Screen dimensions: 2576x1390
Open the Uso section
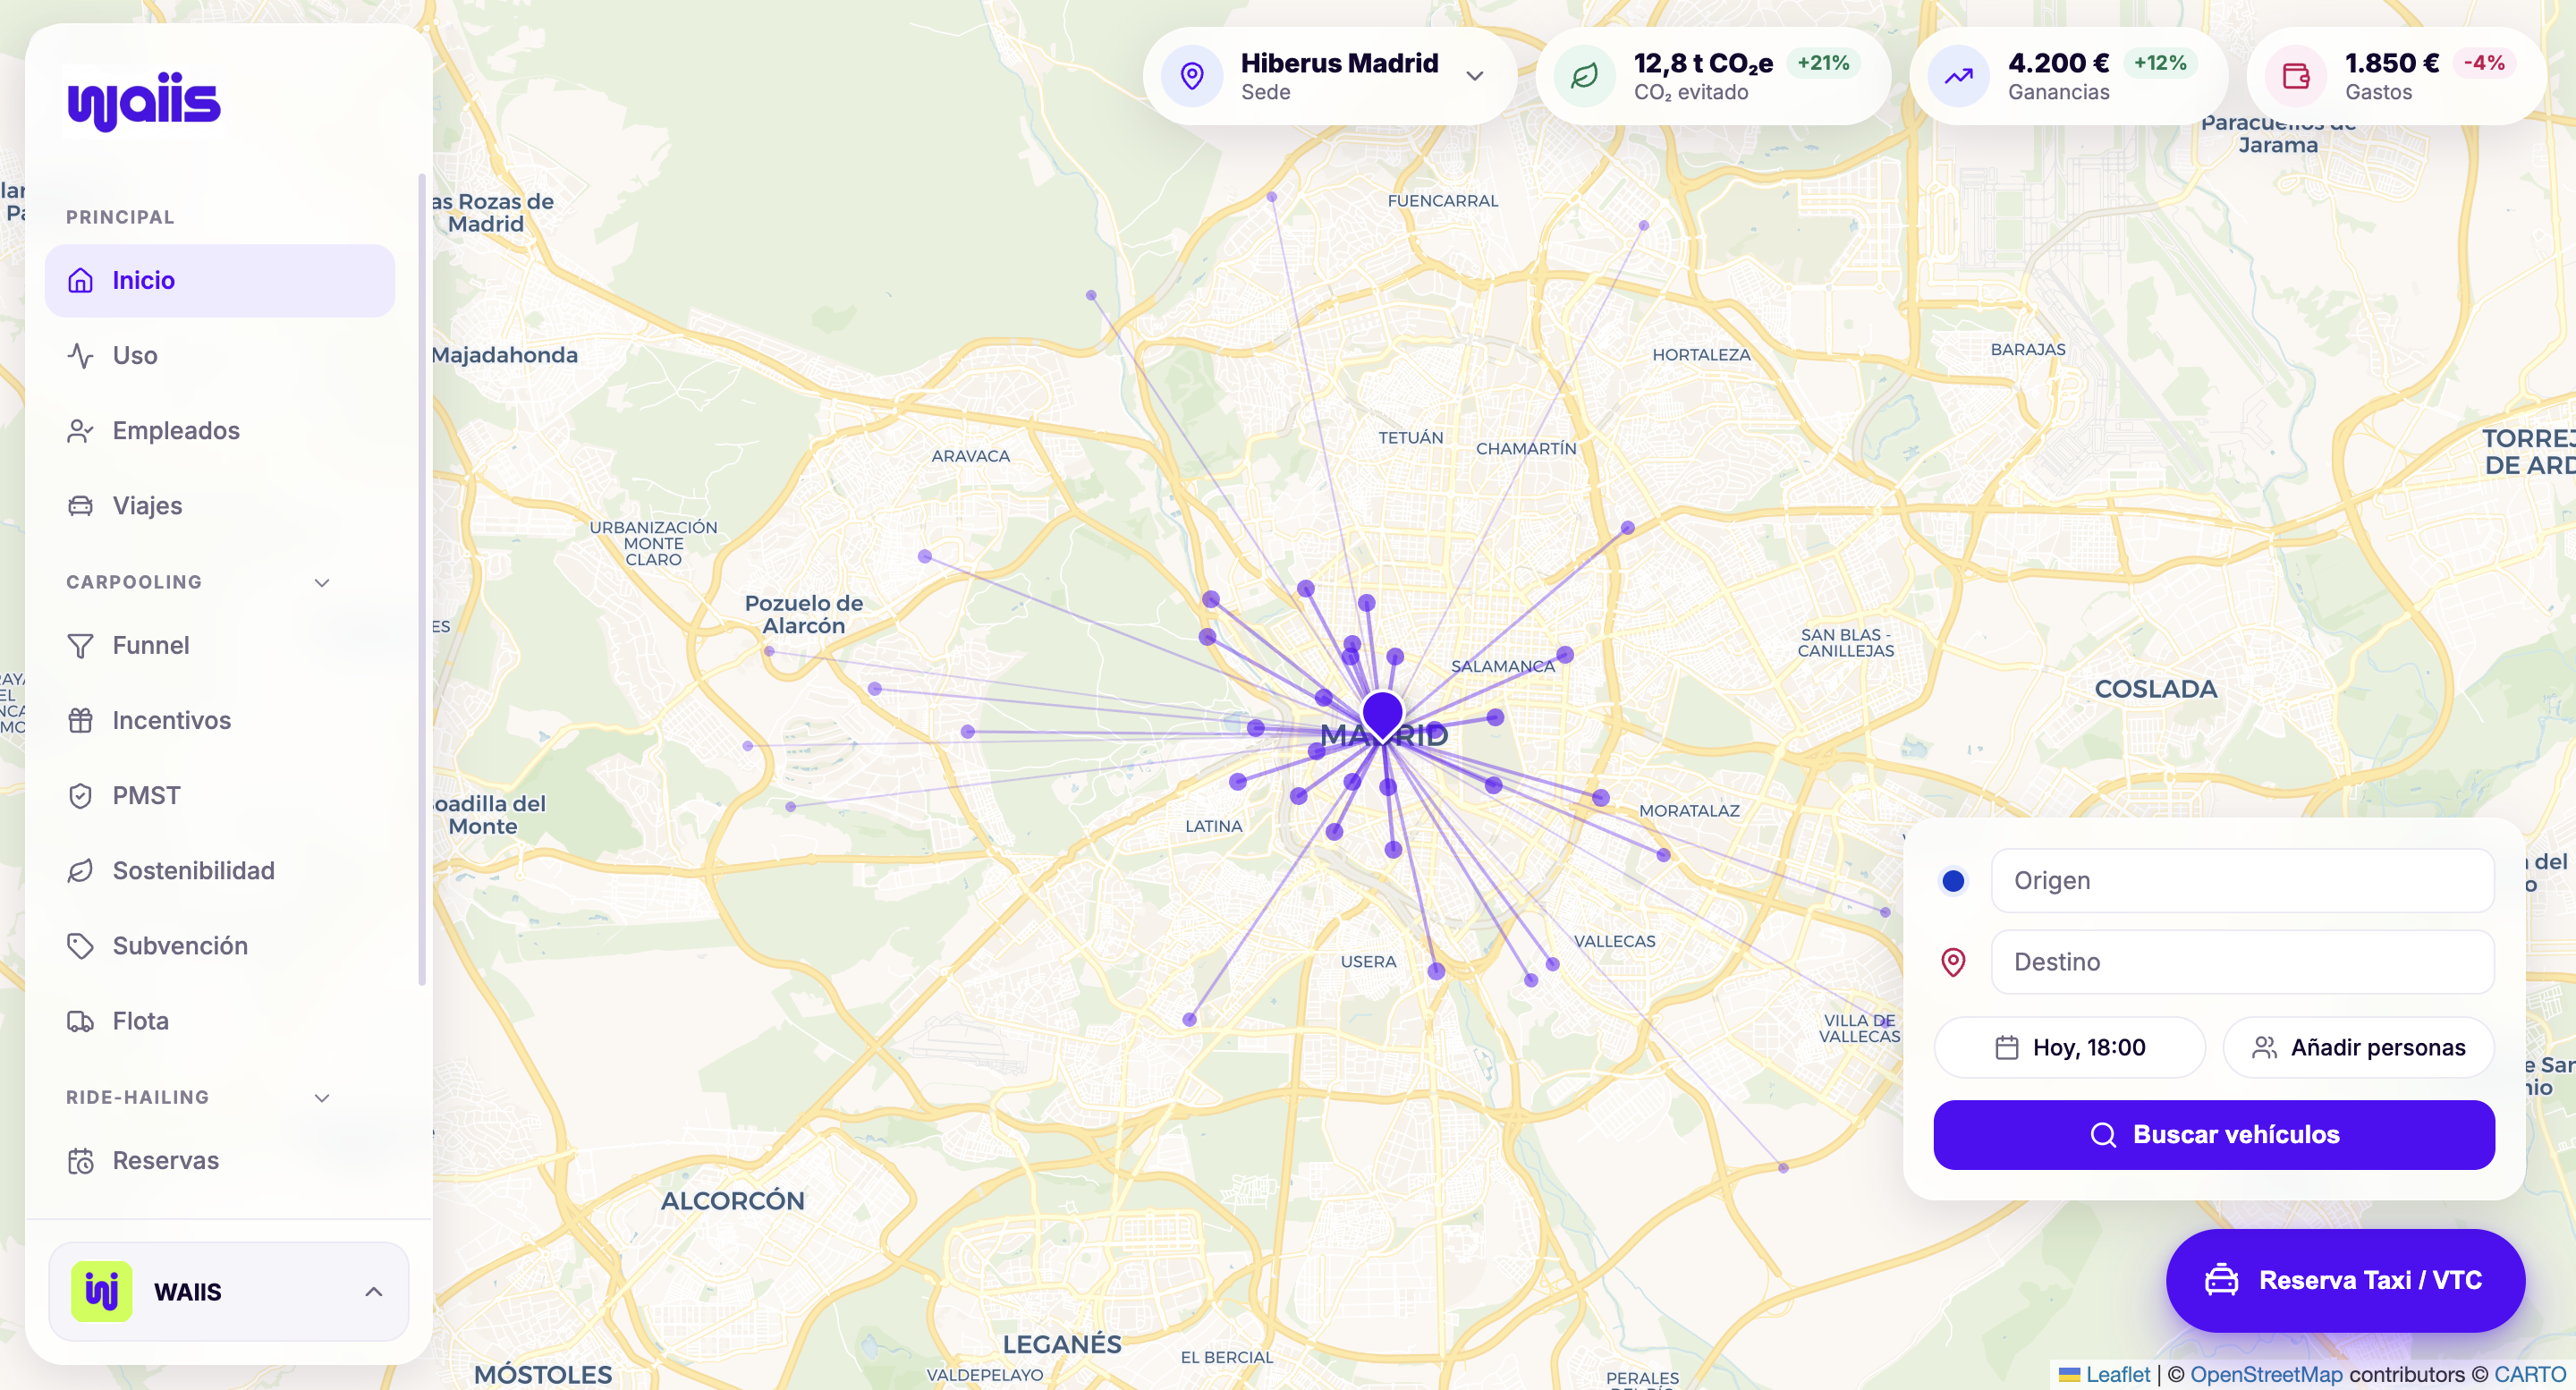tap(220, 355)
